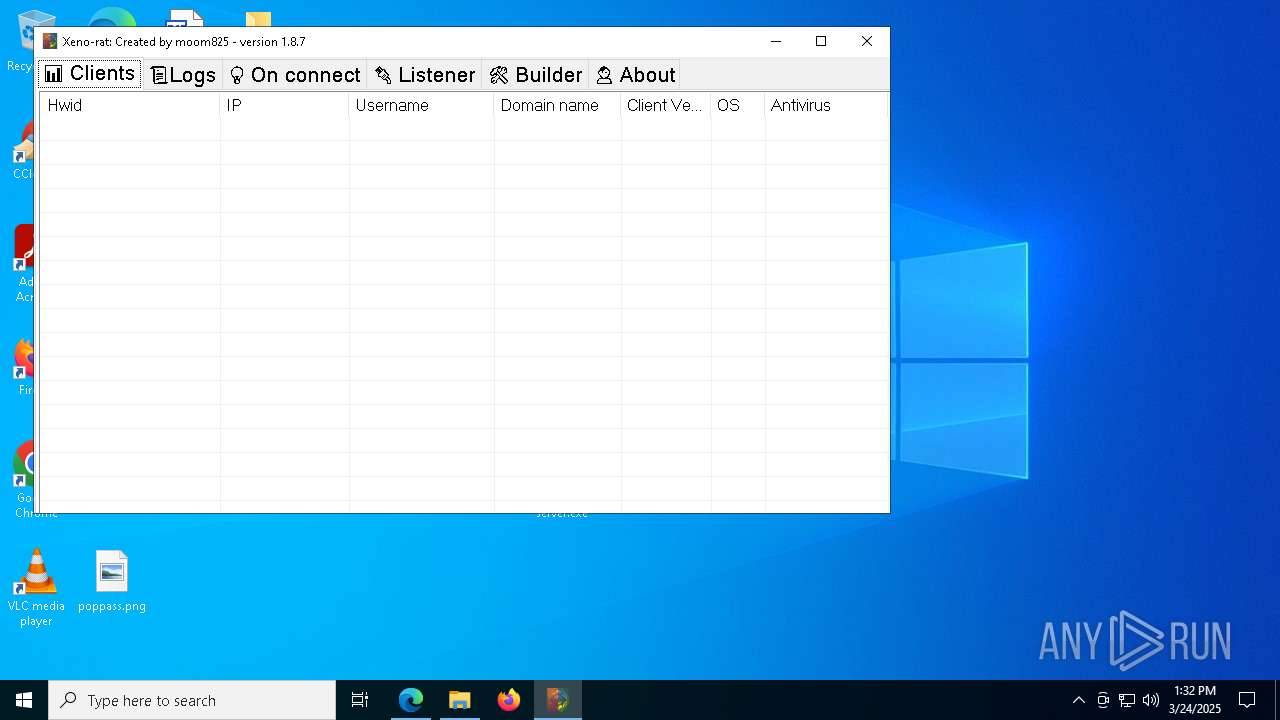Go to the Listener tab

pos(425,75)
